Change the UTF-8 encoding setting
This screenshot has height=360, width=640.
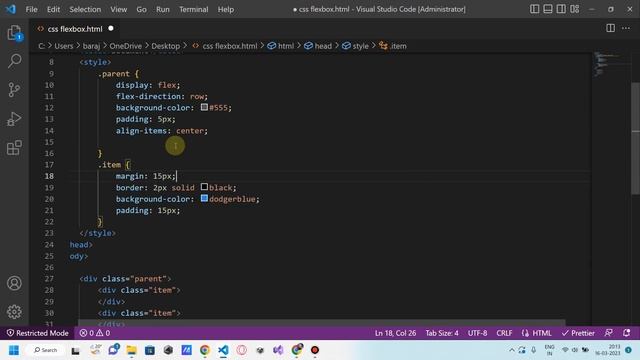(x=477, y=333)
